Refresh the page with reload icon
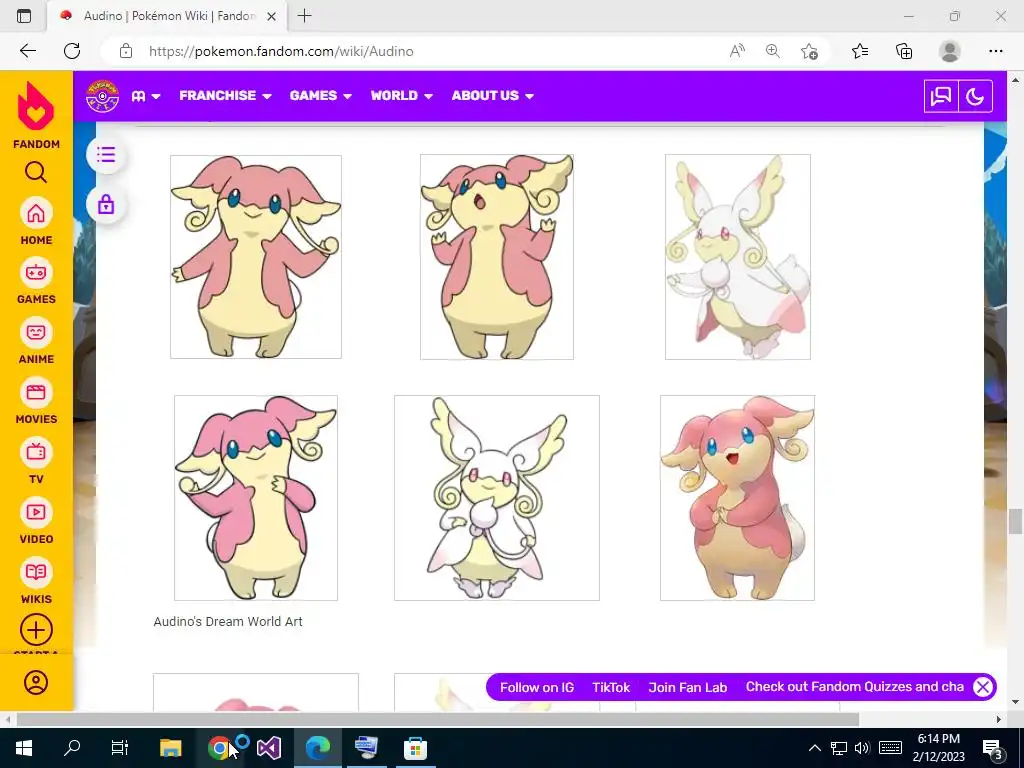The height and width of the screenshot is (768, 1024). click(x=72, y=51)
